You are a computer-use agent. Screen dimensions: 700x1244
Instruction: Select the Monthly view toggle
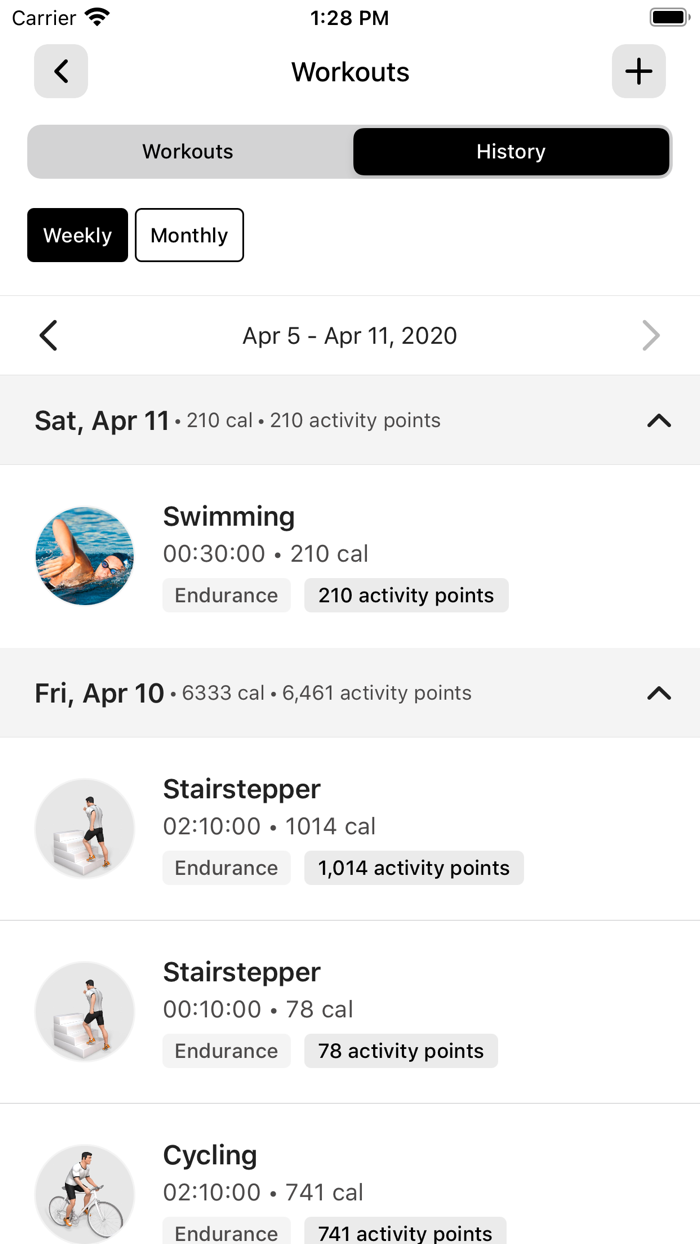pos(189,235)
